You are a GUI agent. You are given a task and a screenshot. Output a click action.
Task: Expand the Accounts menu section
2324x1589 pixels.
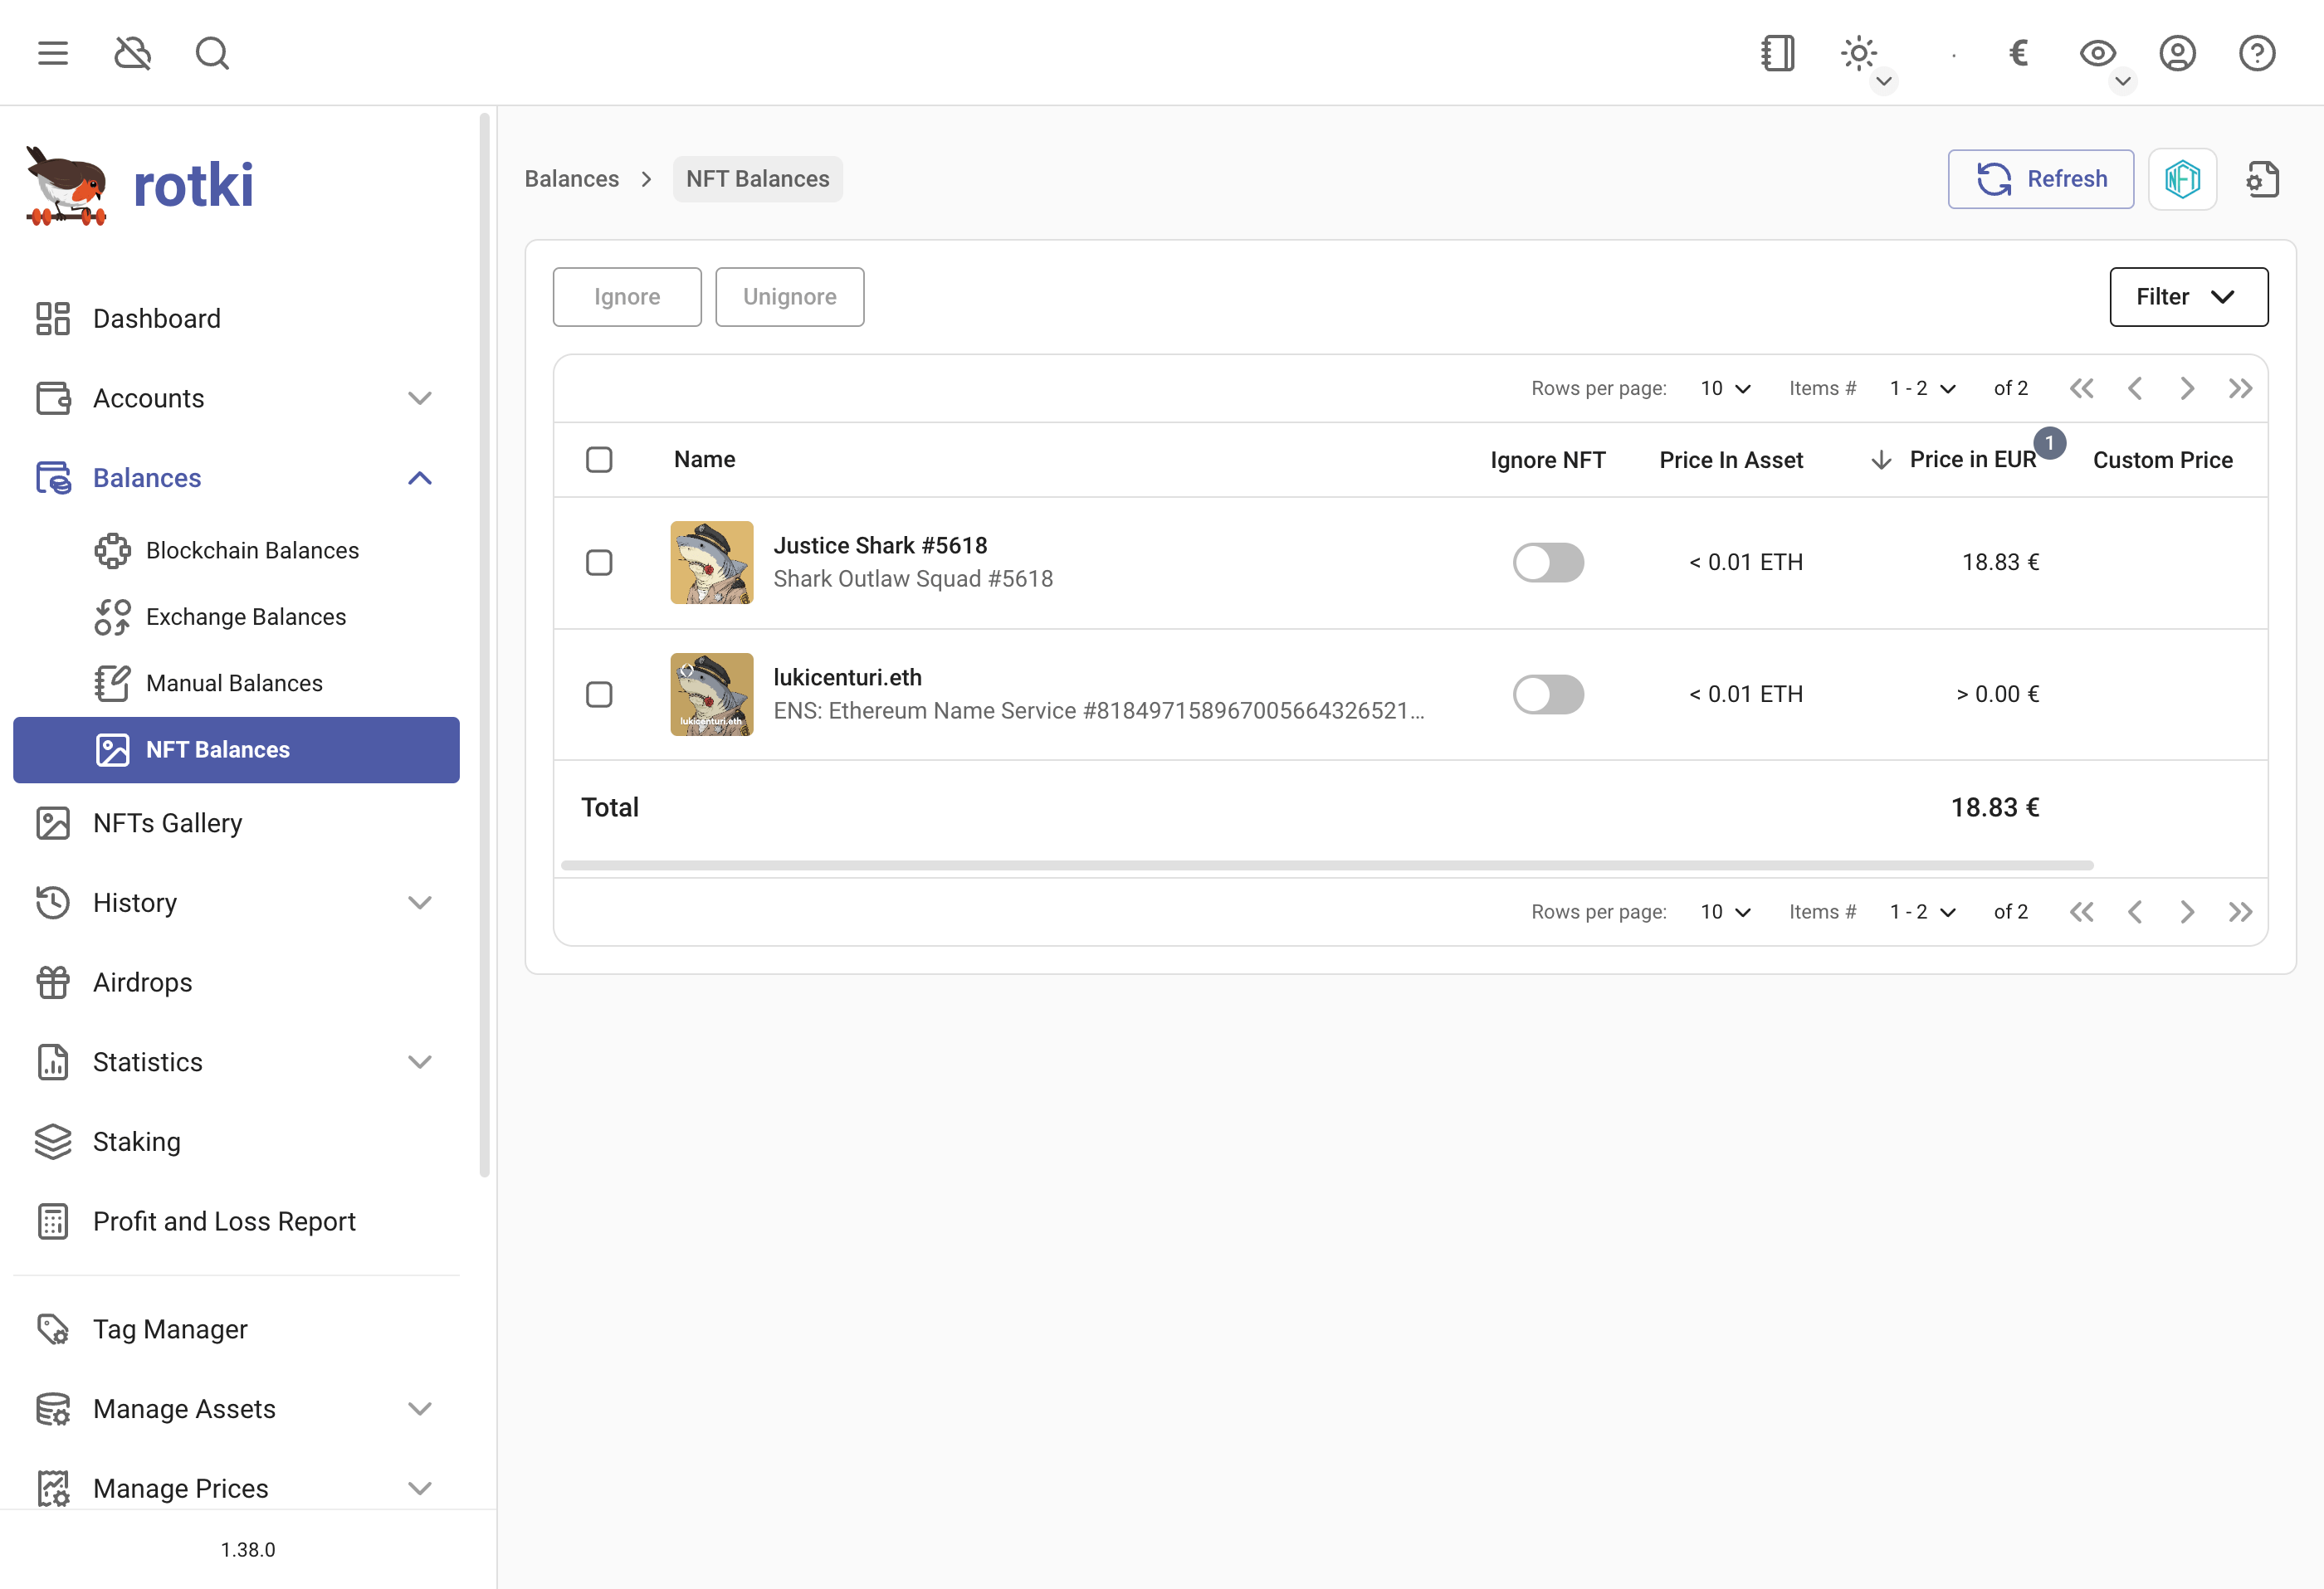[420, 398]
